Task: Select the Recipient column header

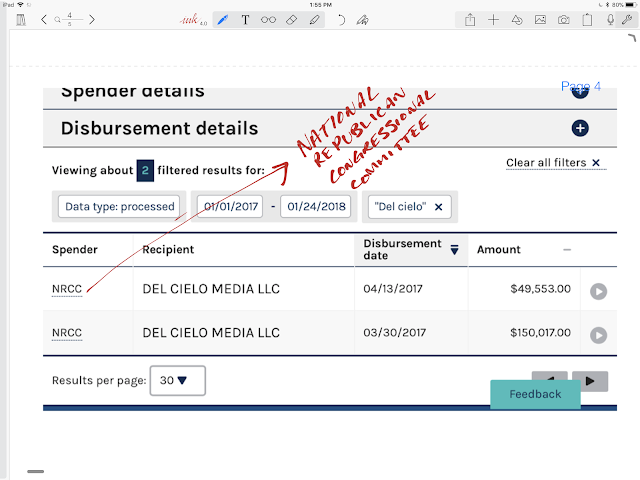Action: coord(168,249)
